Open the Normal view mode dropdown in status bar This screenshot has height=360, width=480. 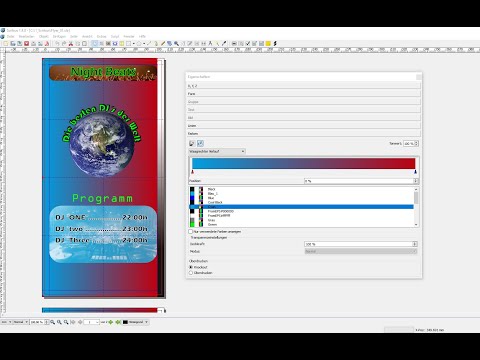pyautogui.click(x=21, y=322)
